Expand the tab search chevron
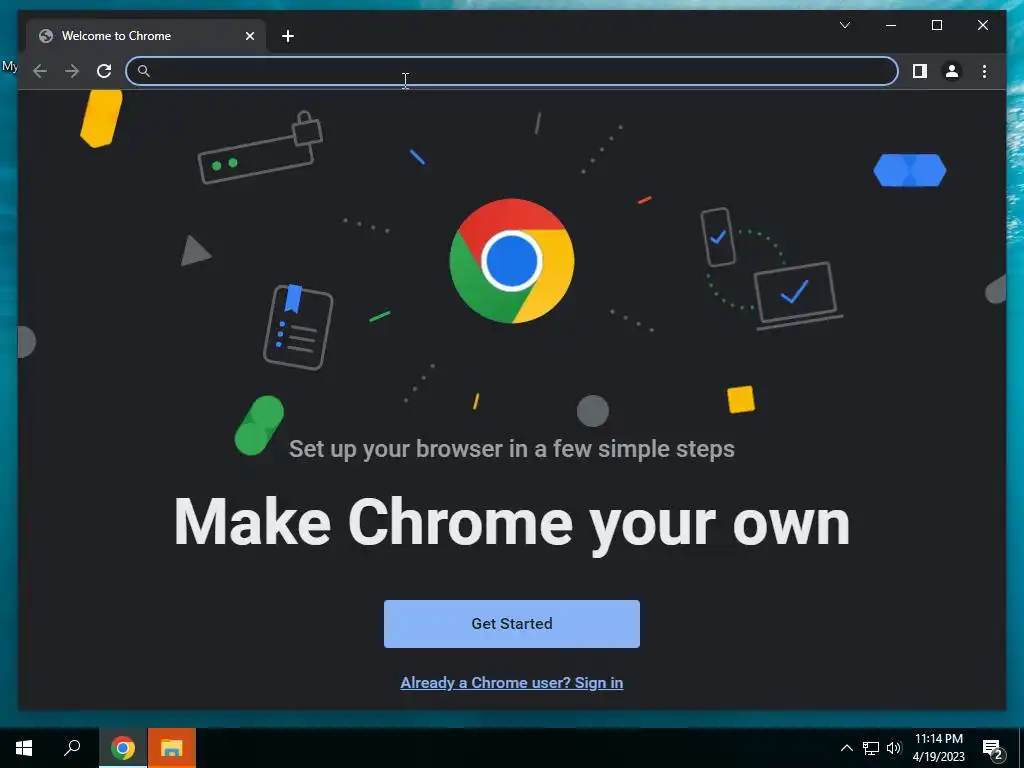 click(x=844, y=25)
